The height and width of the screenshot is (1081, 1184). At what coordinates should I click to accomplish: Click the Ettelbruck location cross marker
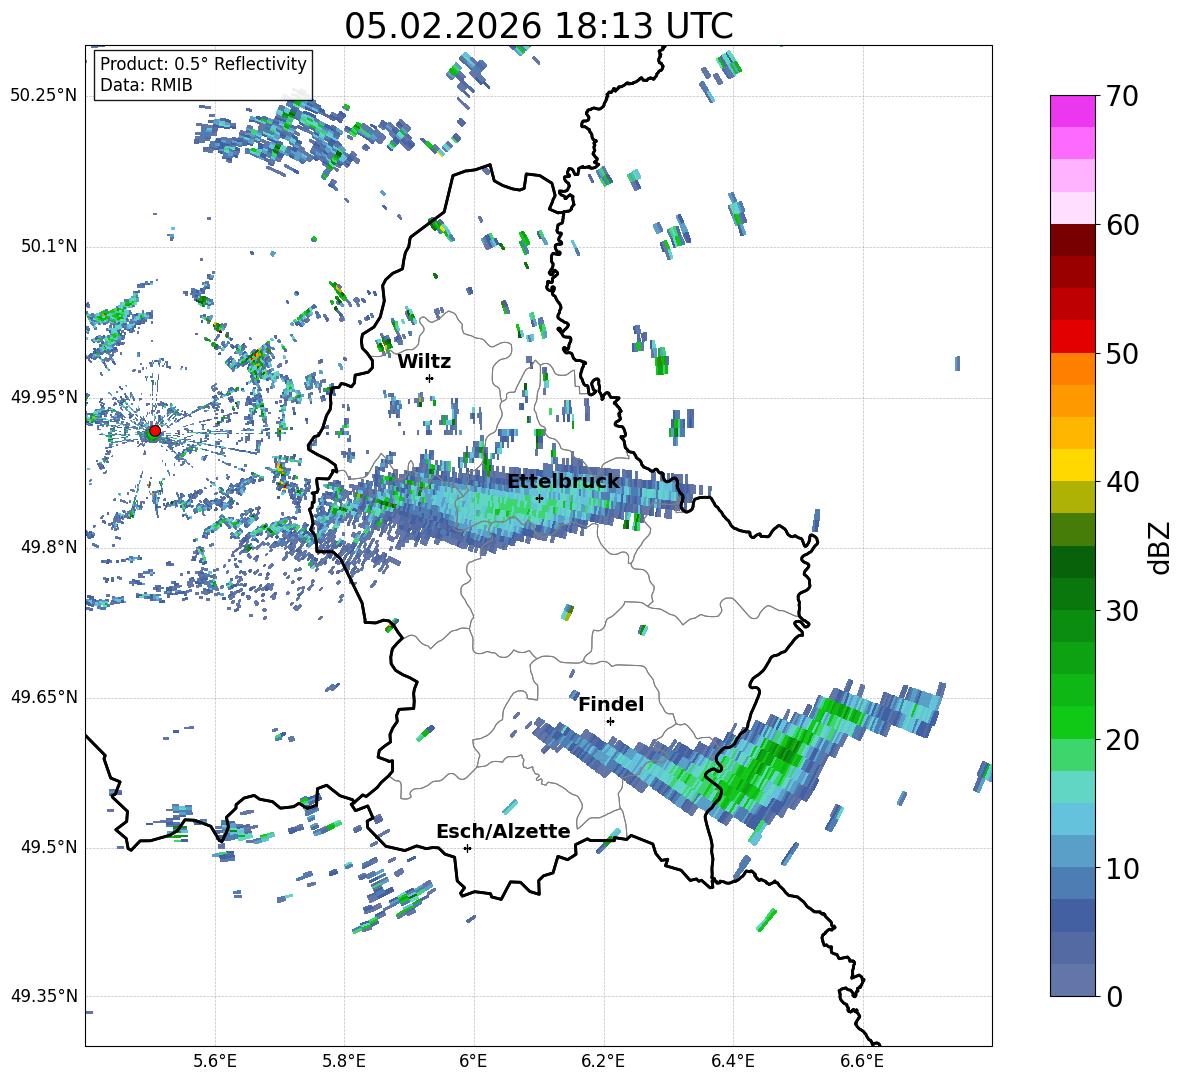click(539, 499)
